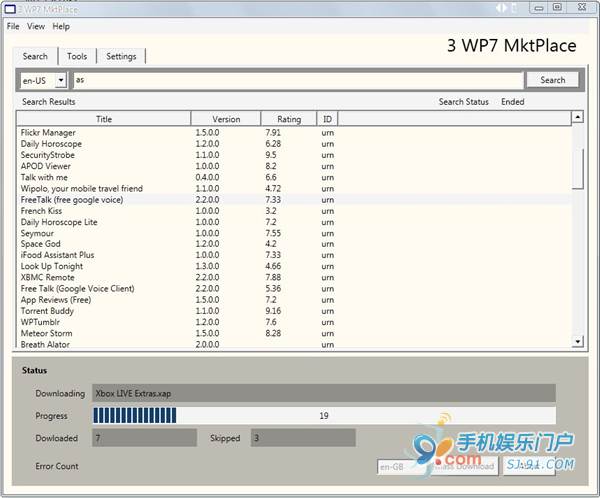Select 'Free Talk (Google Voice Client)' row
The image size is (600, 498).
click(294, 288)
